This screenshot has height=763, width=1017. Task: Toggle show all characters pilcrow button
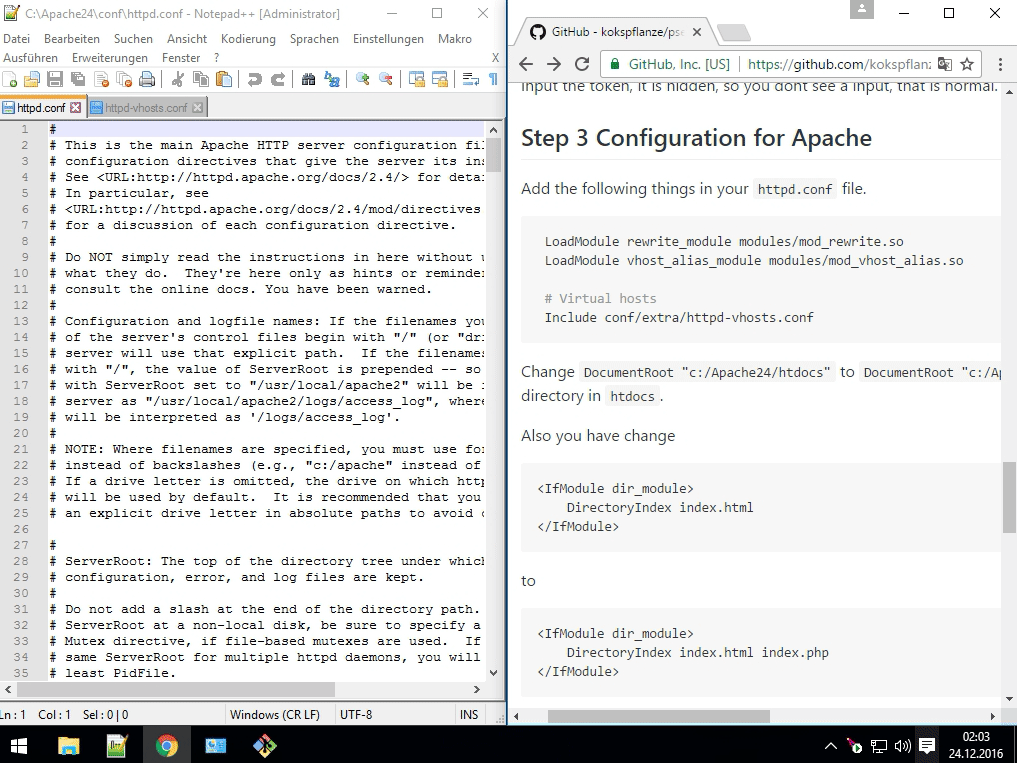point(492,79)
